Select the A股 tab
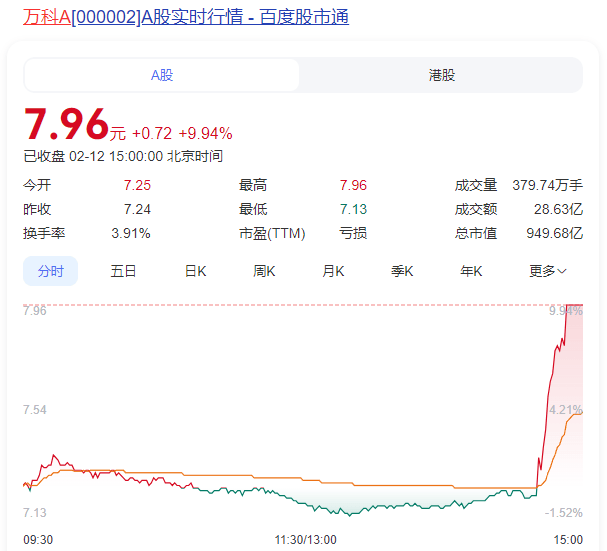The height and width of the screenshot is (551, 607). [x=162, y=75]
